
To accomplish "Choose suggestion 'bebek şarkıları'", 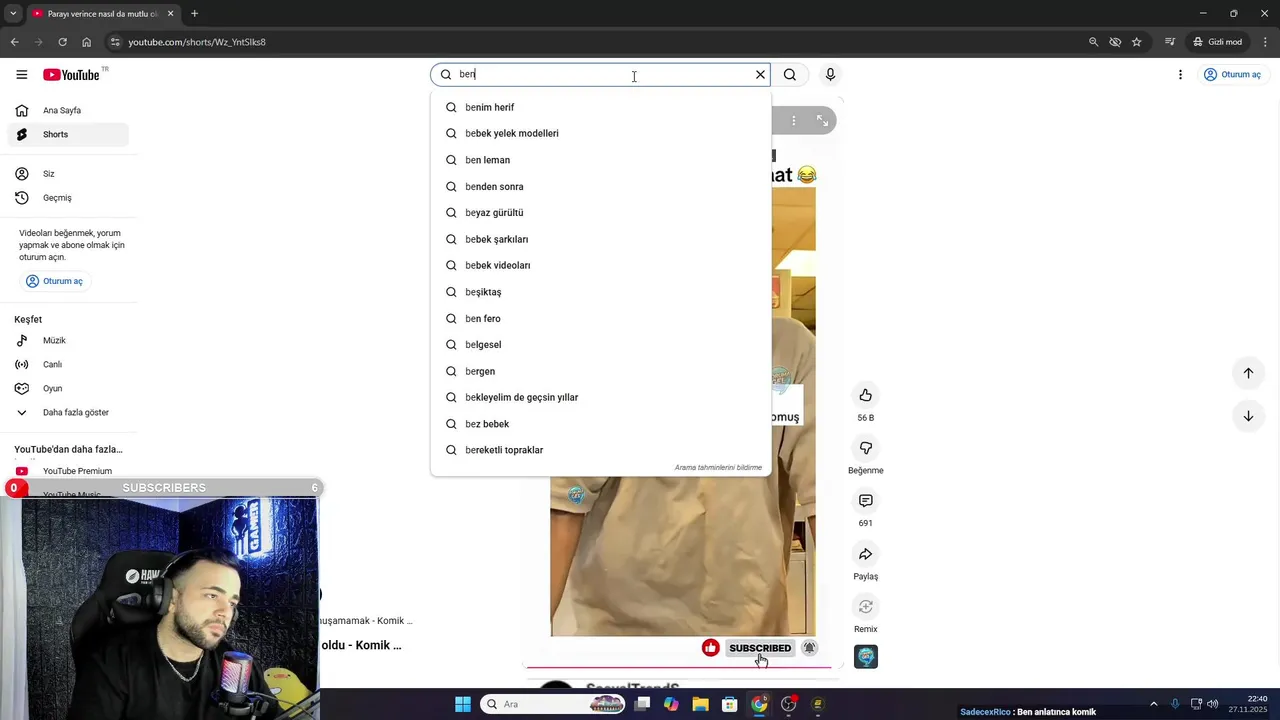I will [601, 239].
